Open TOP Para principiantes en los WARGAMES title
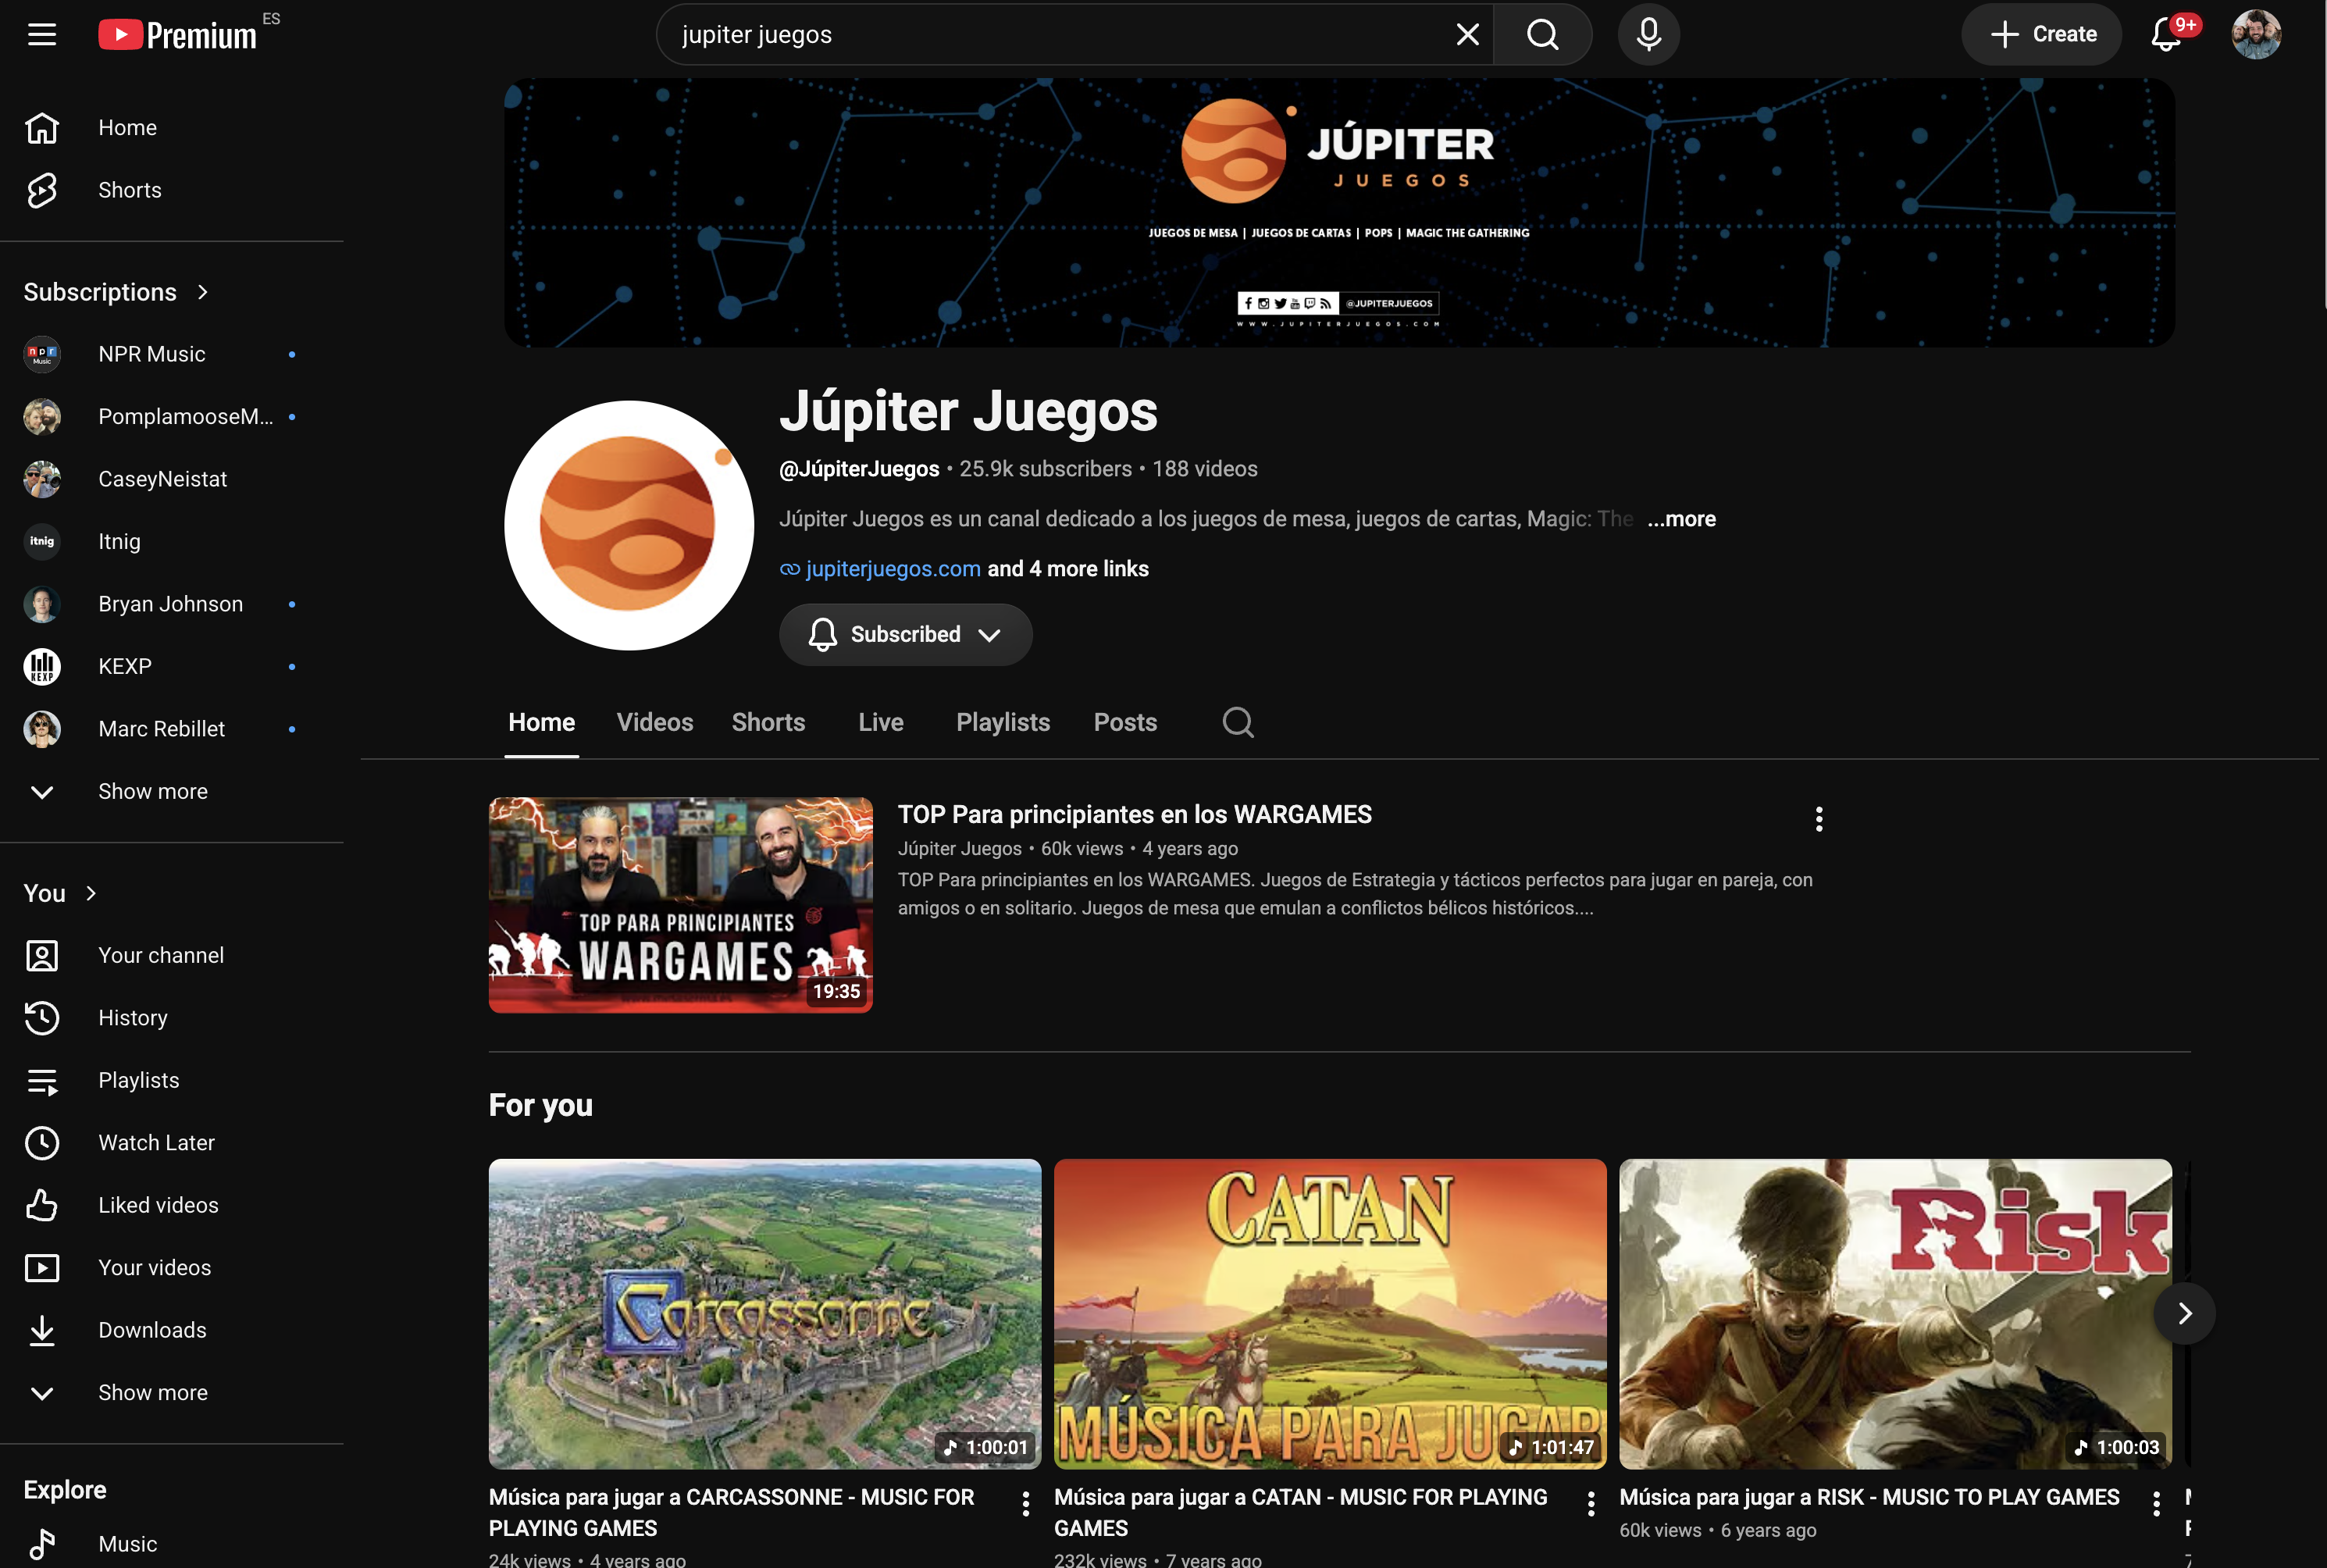The width and height of the screenshot is (2327, 1568). point(1134,815)
